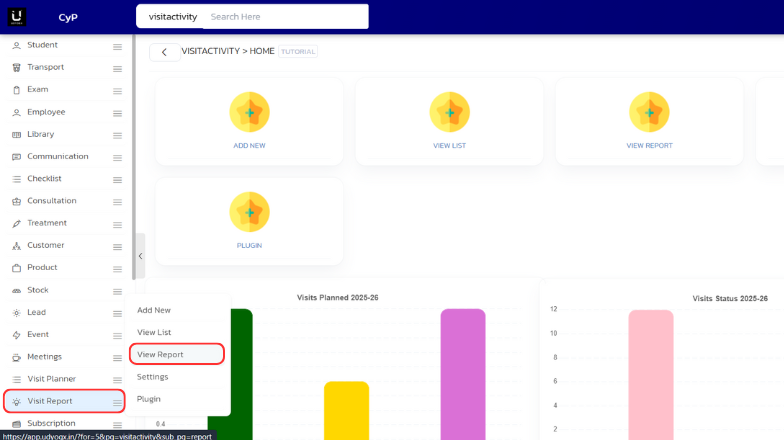Click the Communication chat icon

coord(16,157)
